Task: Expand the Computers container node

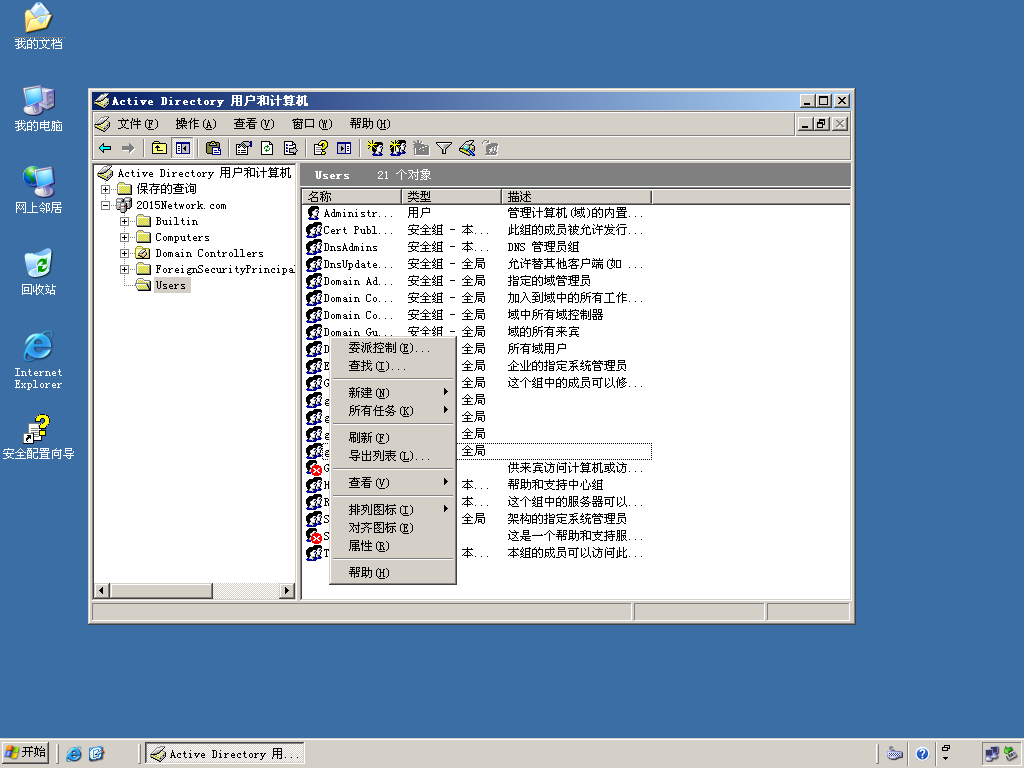Action: (124, 237)
